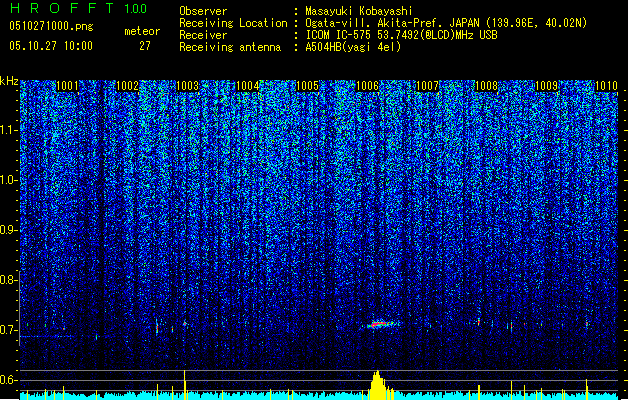This screenshot has height=400, width=629.
Task: Click the 1005 time marker
Action: pyautogui.click(x=307, y=86)
